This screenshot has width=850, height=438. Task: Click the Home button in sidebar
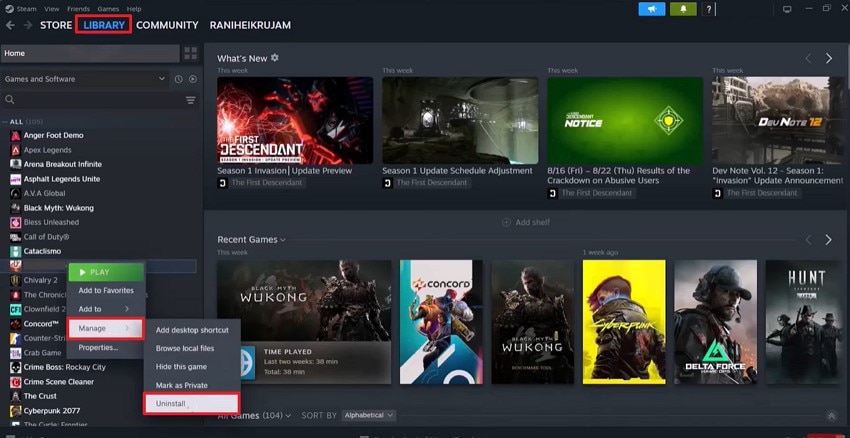click(90, 53)
